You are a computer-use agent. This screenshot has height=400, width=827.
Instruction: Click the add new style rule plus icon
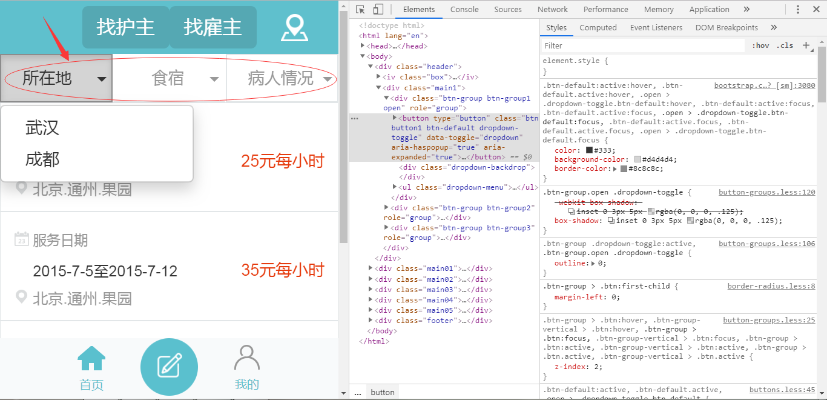804,45
